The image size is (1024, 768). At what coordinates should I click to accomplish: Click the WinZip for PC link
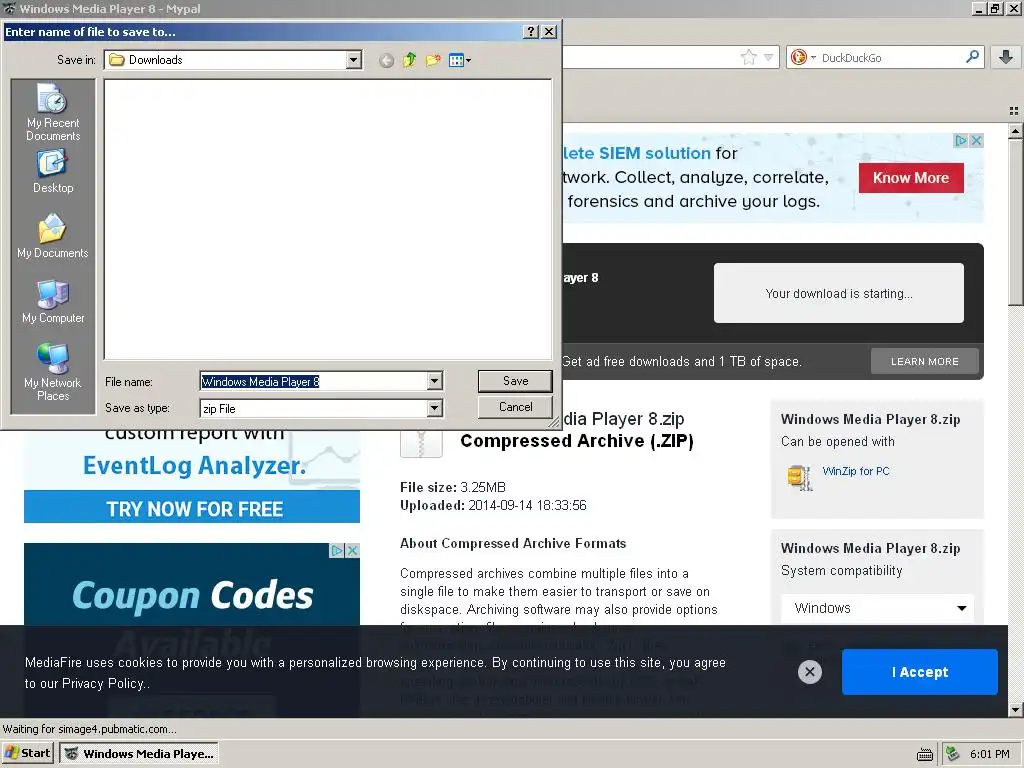(x=856, y=471)
